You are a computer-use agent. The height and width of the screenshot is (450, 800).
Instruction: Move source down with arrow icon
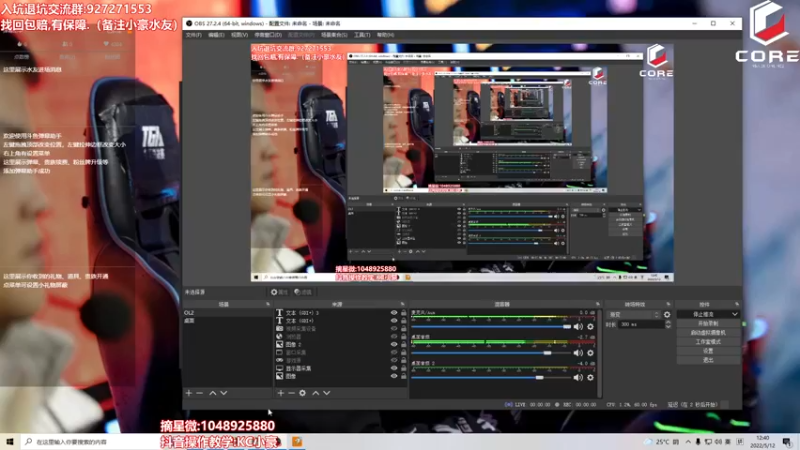click(x=327, y=393)
